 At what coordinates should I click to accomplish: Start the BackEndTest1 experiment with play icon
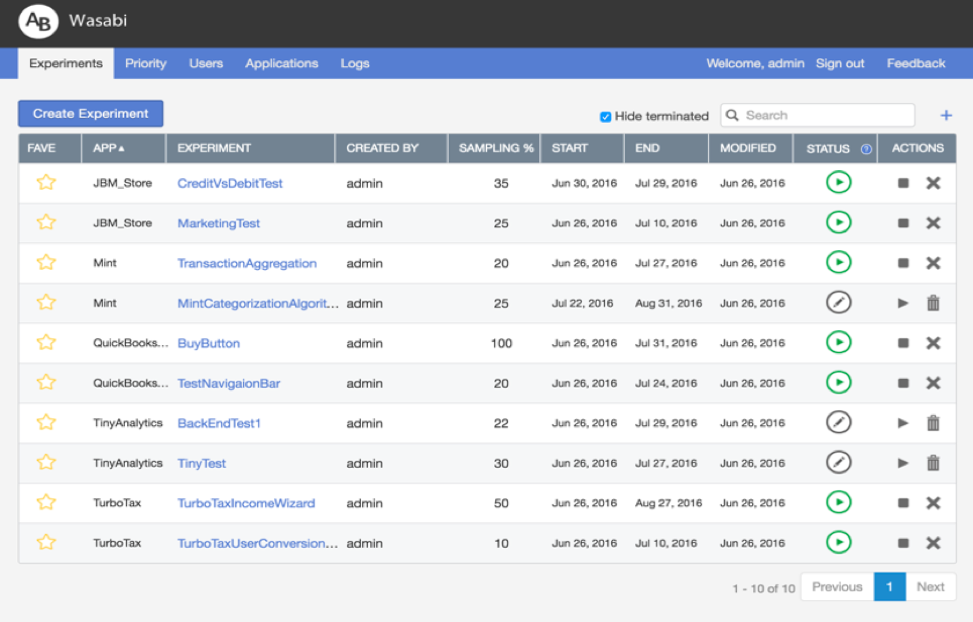(903, 423)
